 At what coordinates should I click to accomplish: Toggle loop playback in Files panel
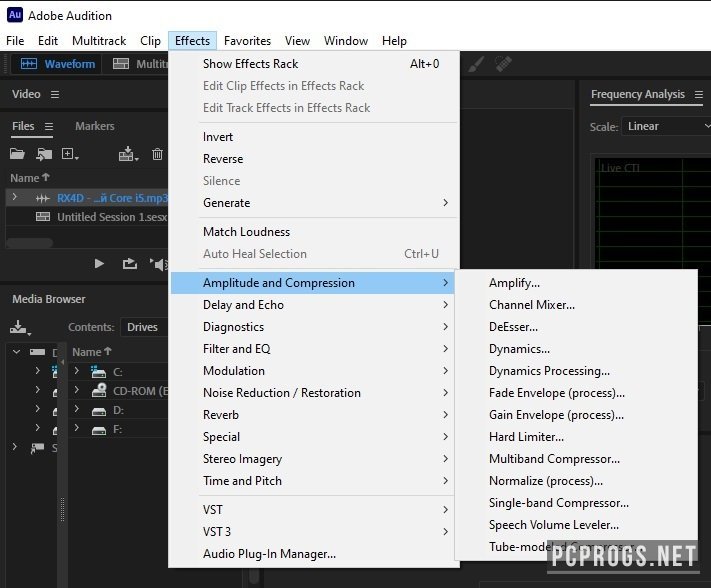pos(130,264)
